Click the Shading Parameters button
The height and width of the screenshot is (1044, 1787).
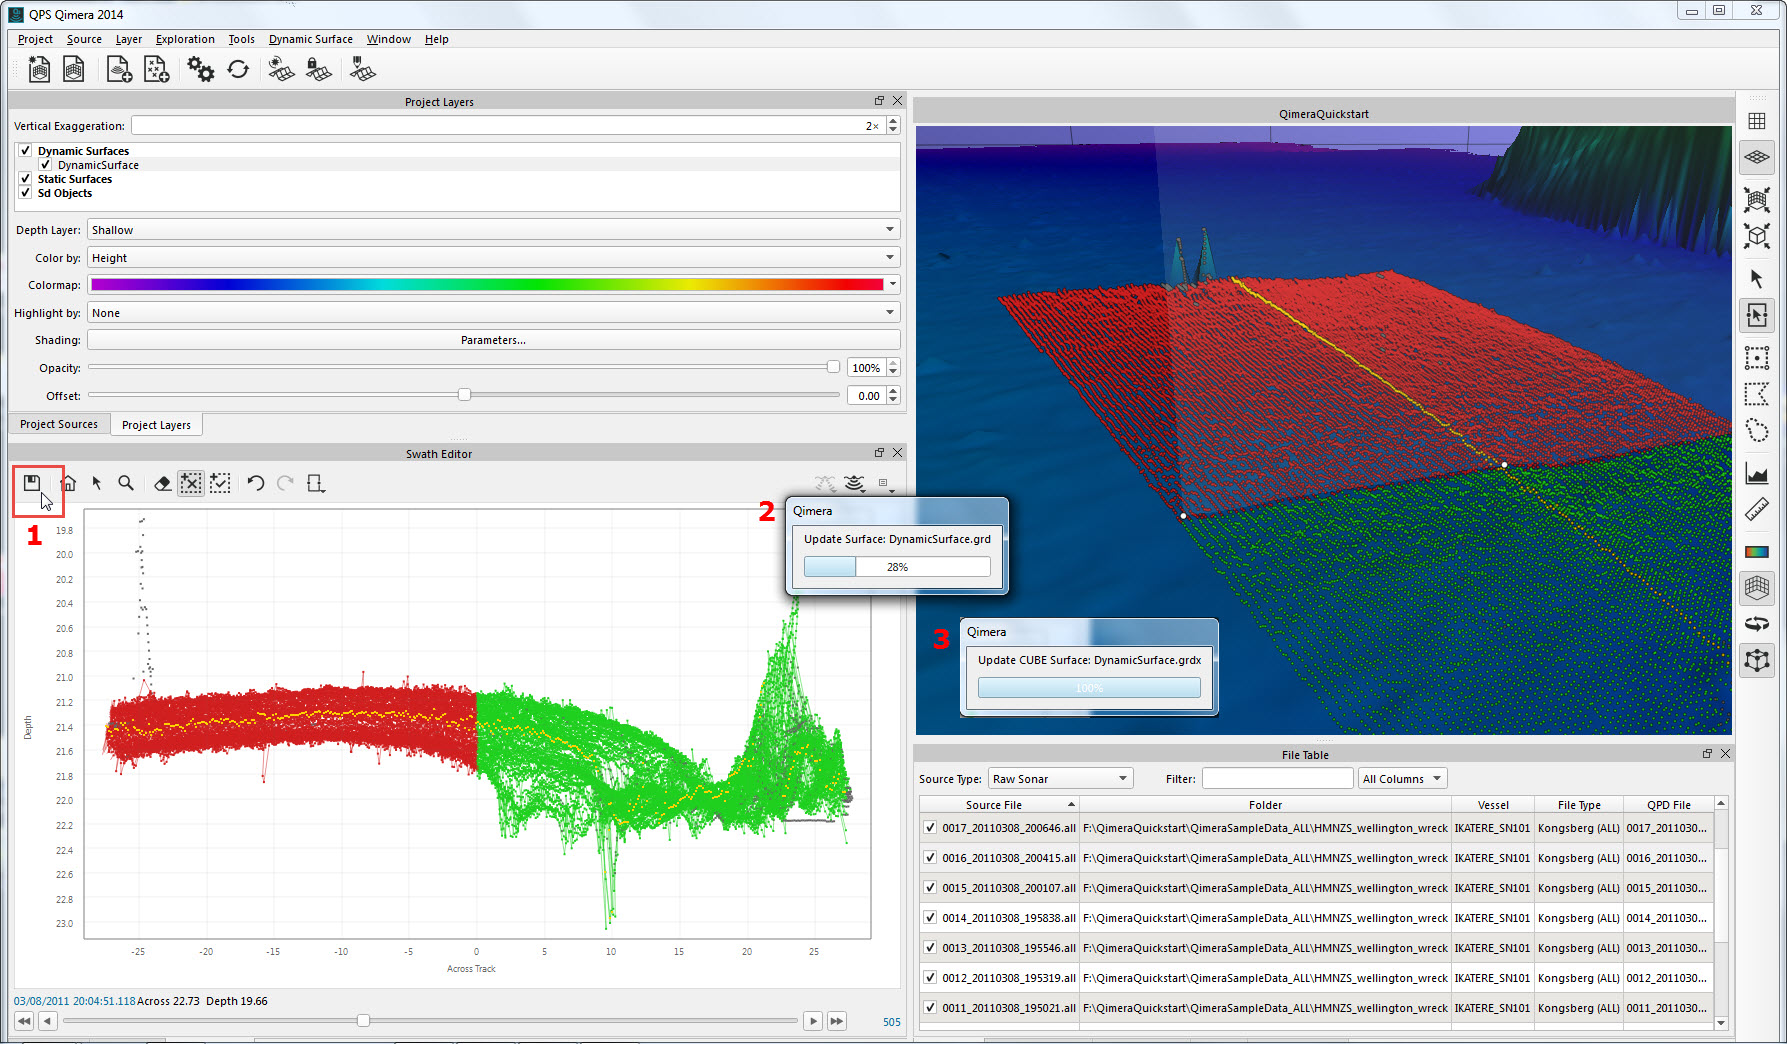tap(493, 340)
